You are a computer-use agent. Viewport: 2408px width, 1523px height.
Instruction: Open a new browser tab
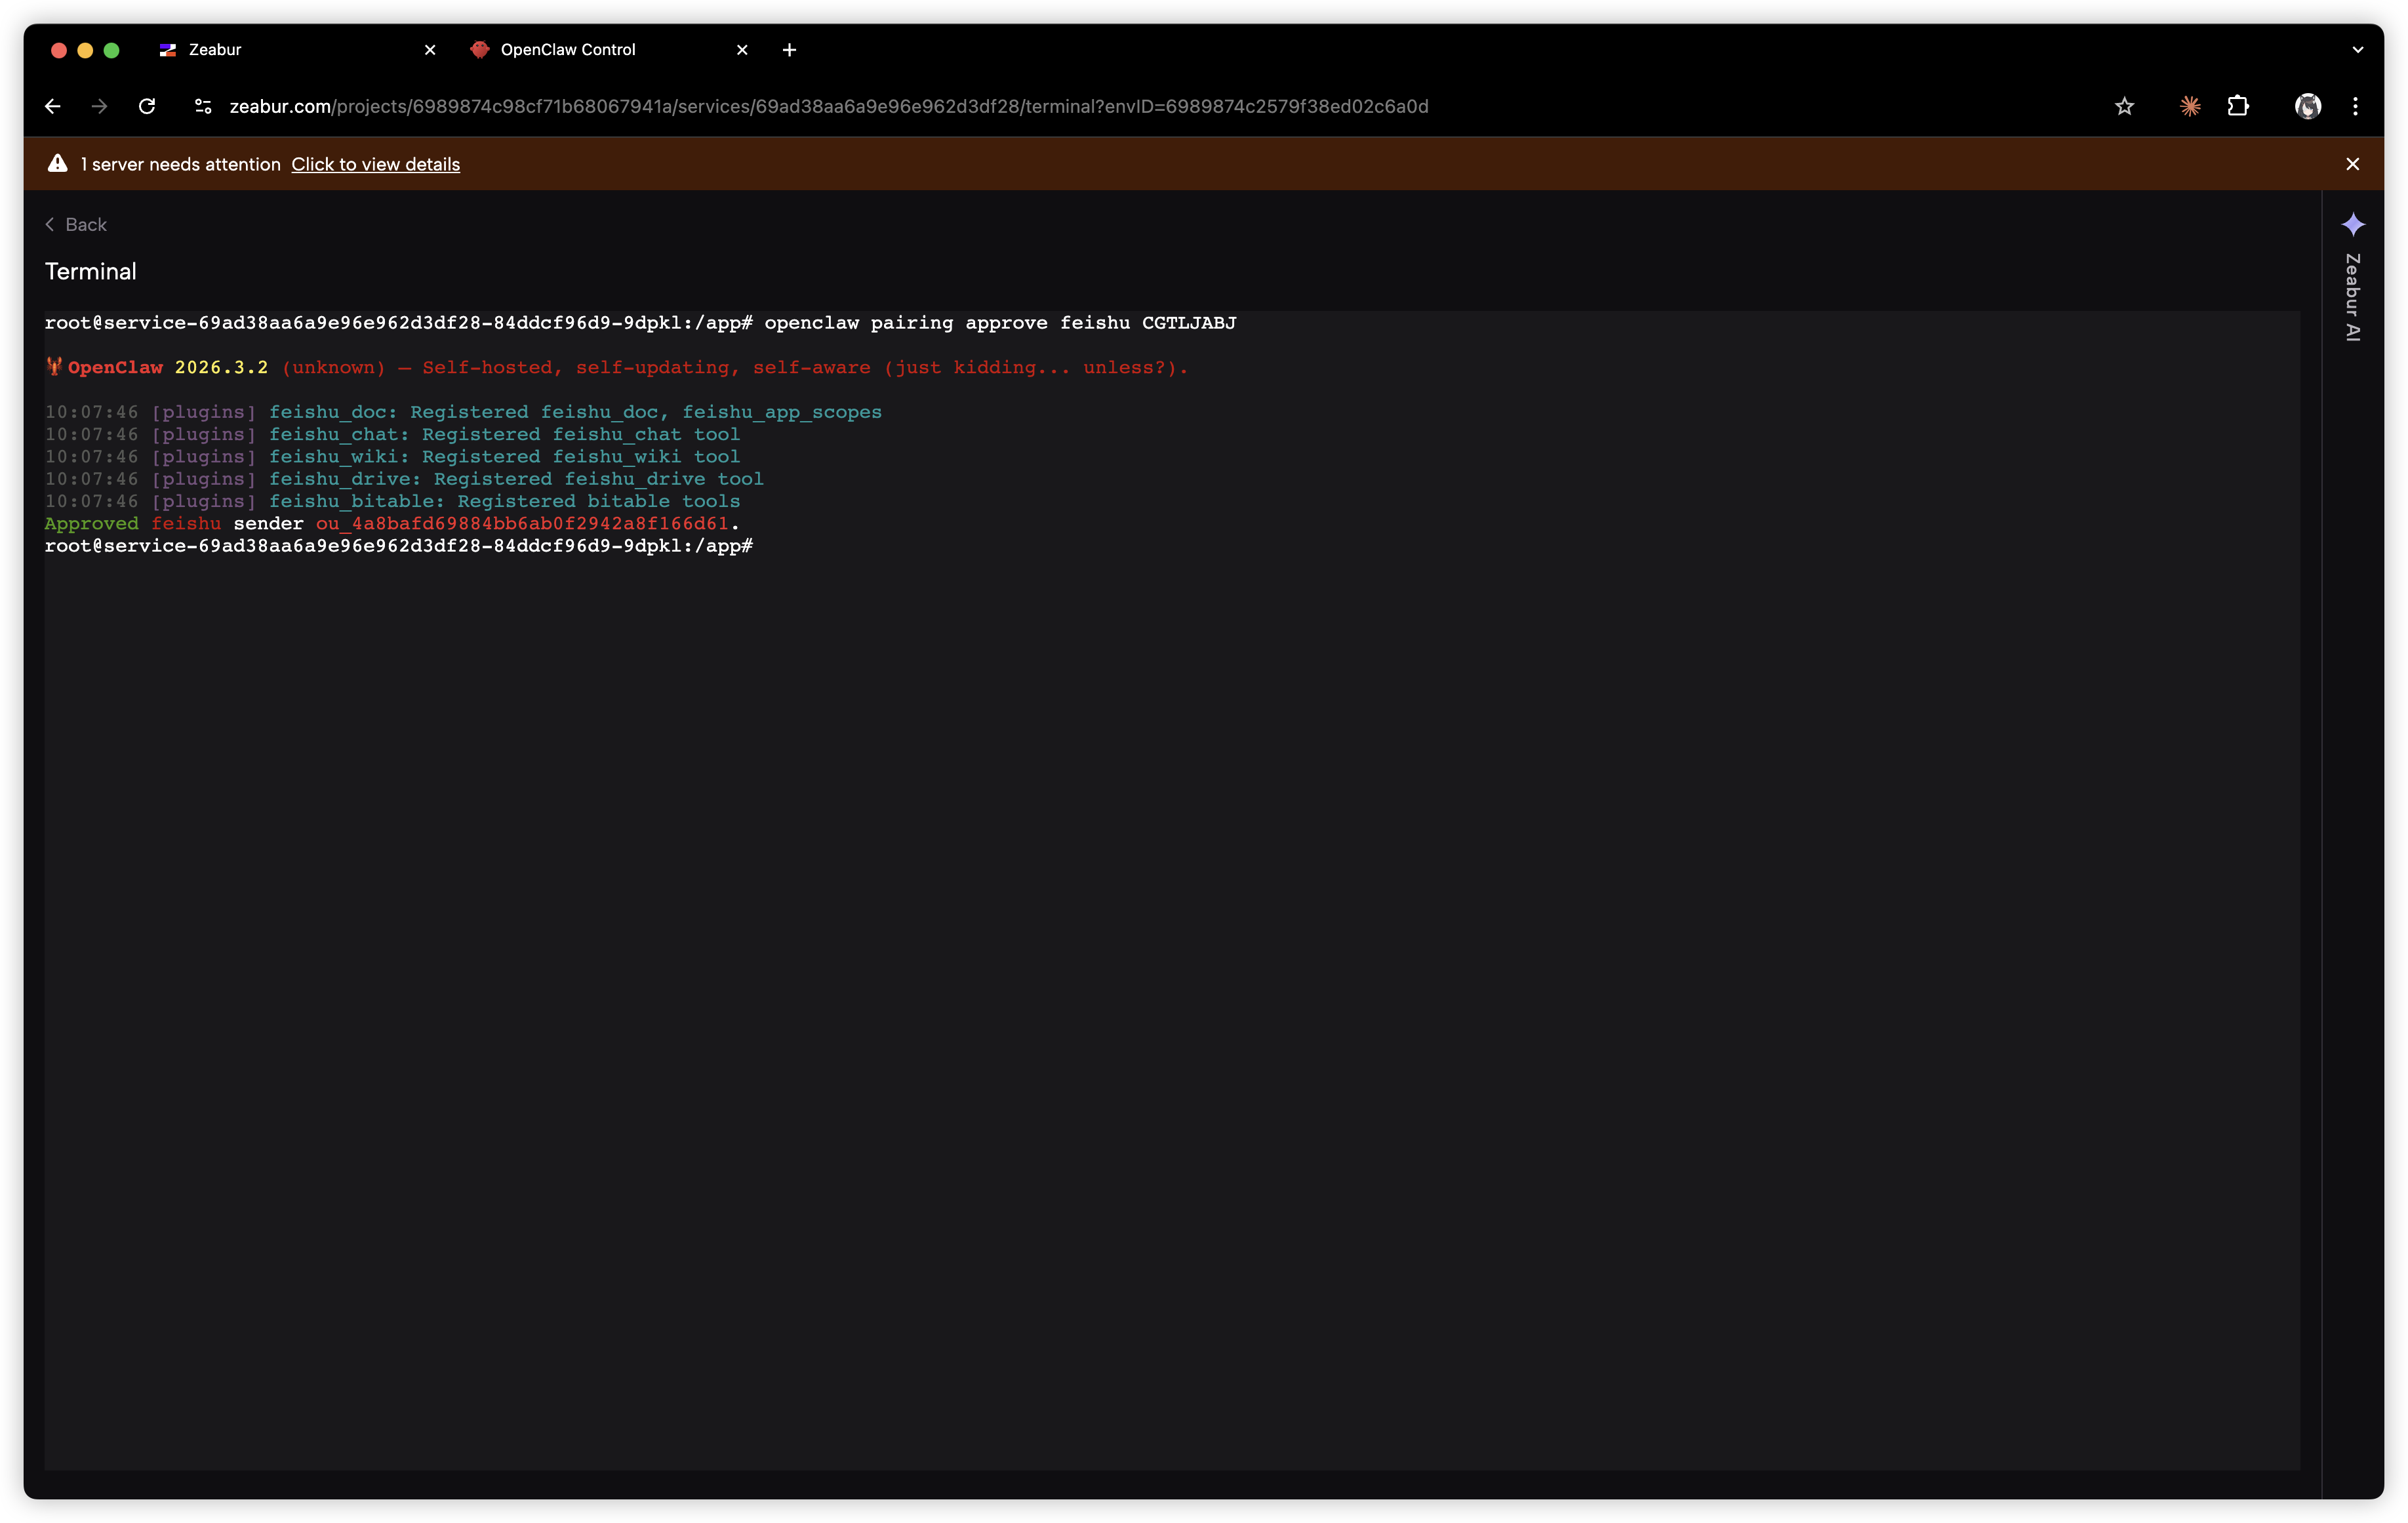(789, 50)
